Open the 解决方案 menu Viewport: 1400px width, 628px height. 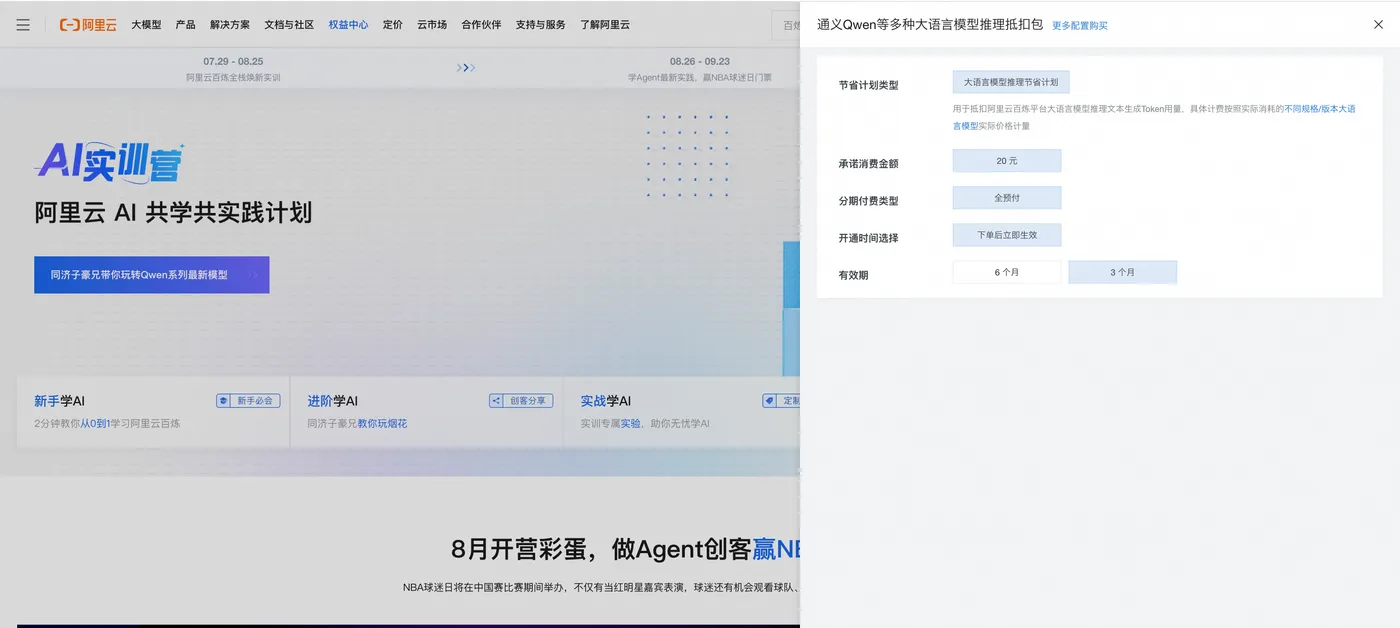[230, 25]
